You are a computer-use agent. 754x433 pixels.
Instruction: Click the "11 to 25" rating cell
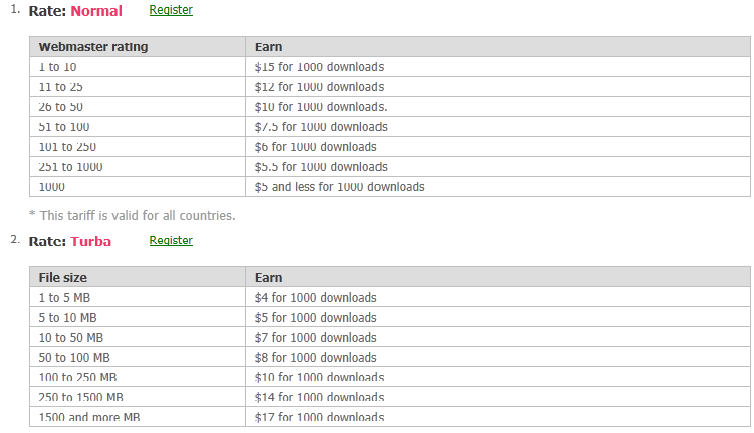[x=60, y=87]
